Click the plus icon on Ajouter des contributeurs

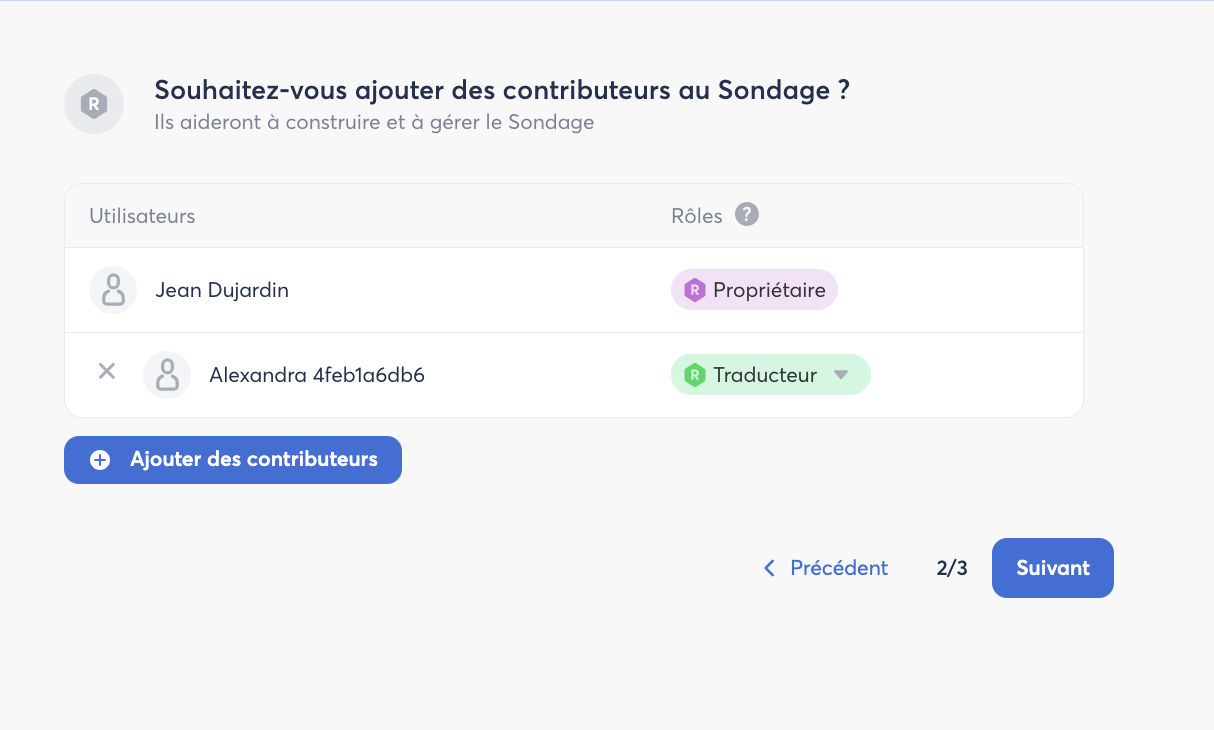click(x=100, y=460)
